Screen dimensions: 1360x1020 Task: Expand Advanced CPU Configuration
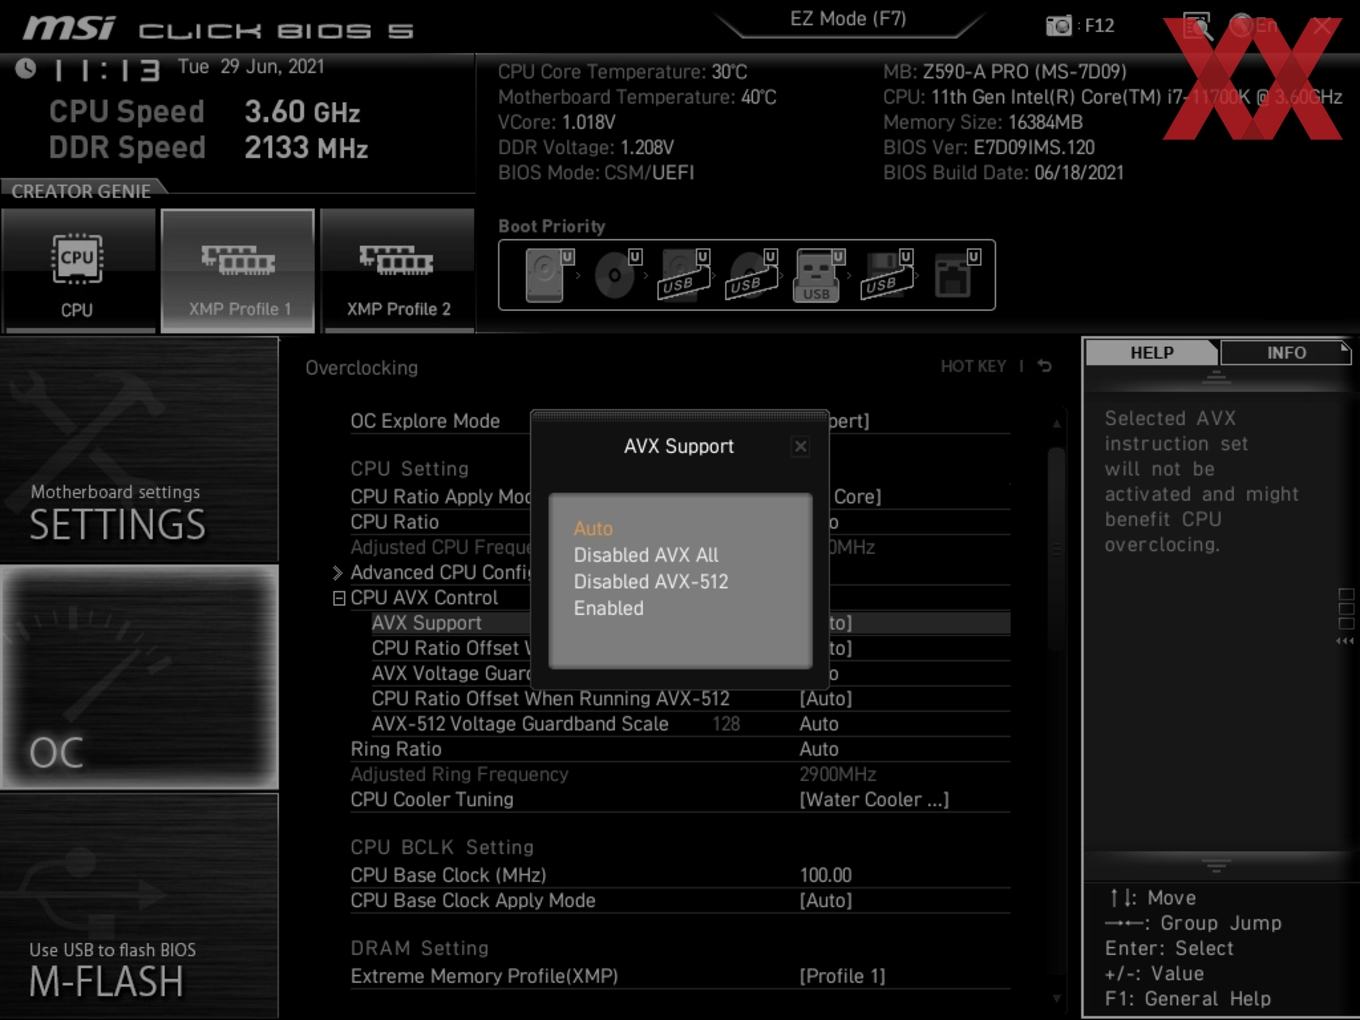click(x=338, y=573)
